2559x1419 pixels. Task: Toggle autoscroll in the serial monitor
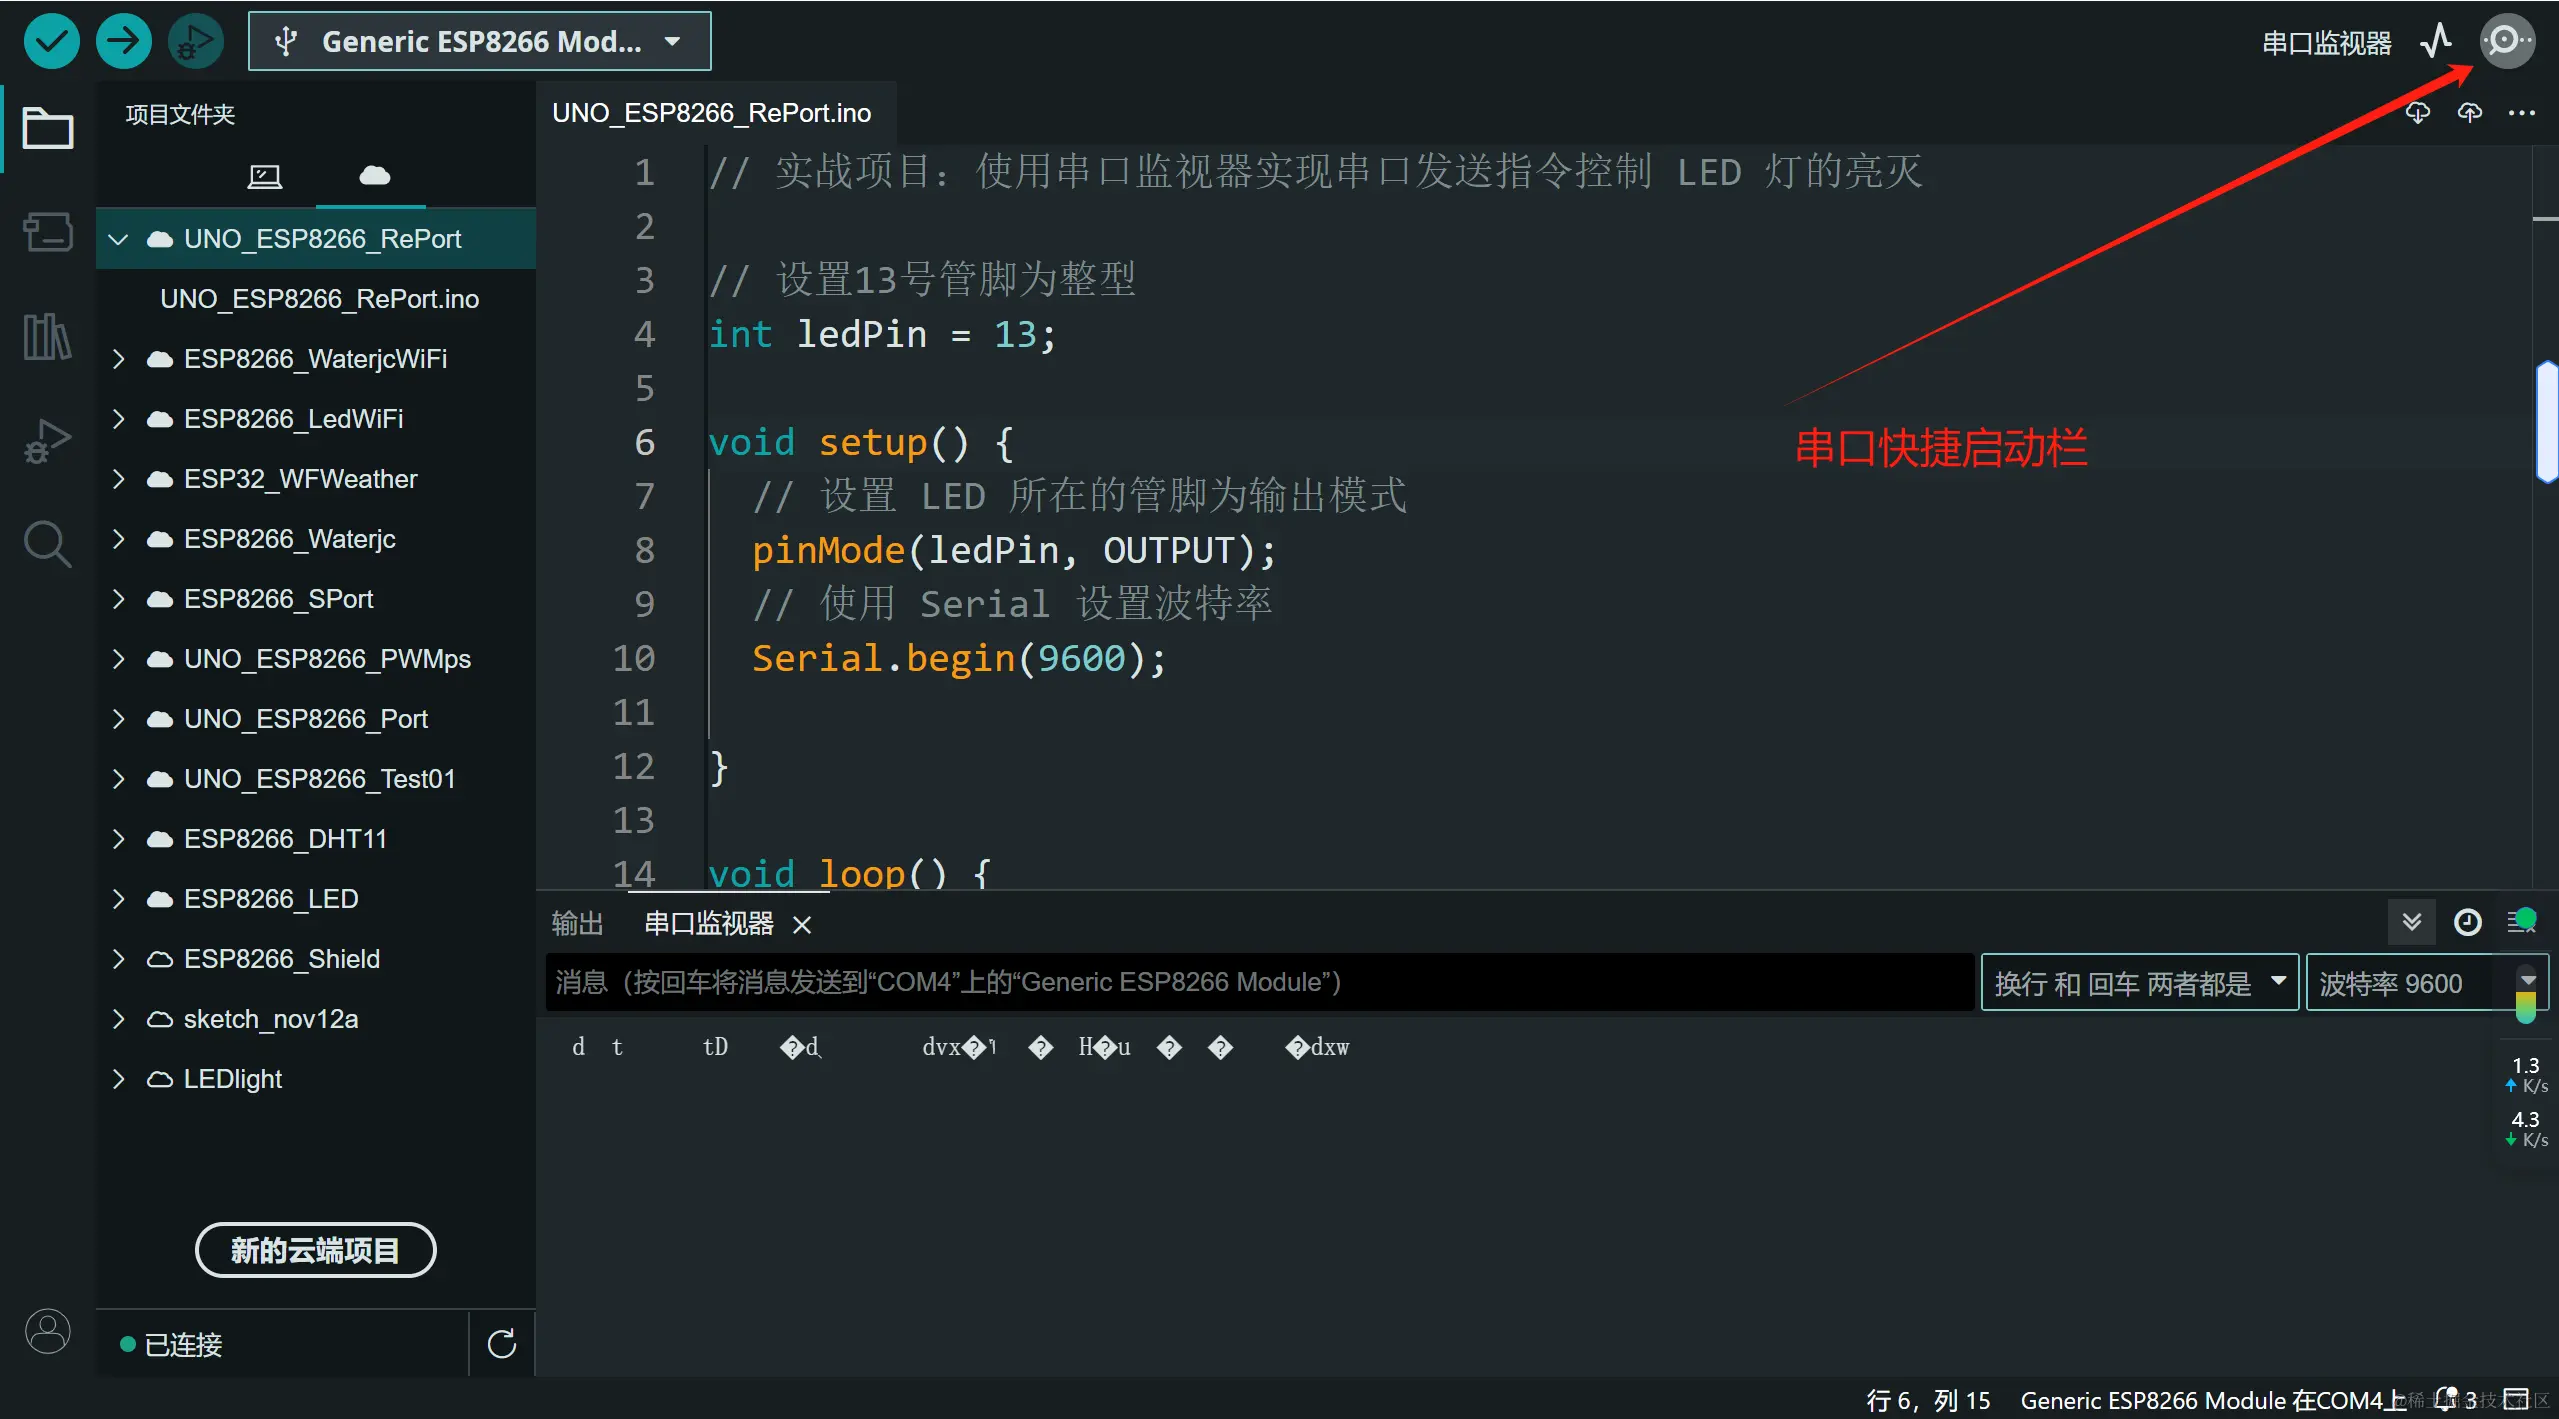point(2411,922)
